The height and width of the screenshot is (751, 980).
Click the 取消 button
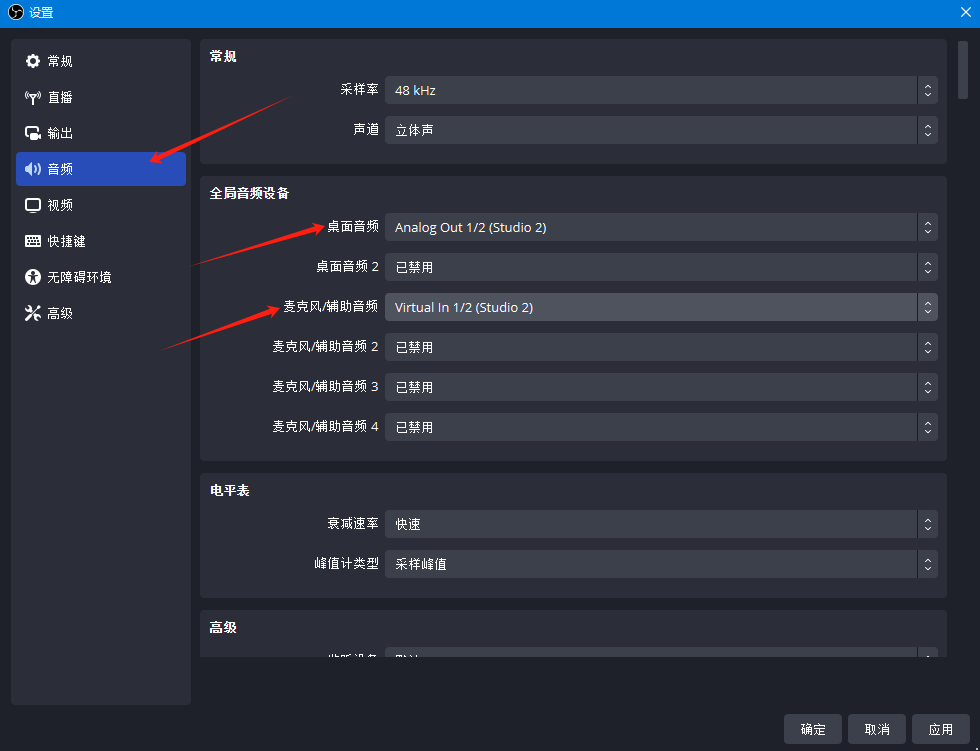coord(876,729)
